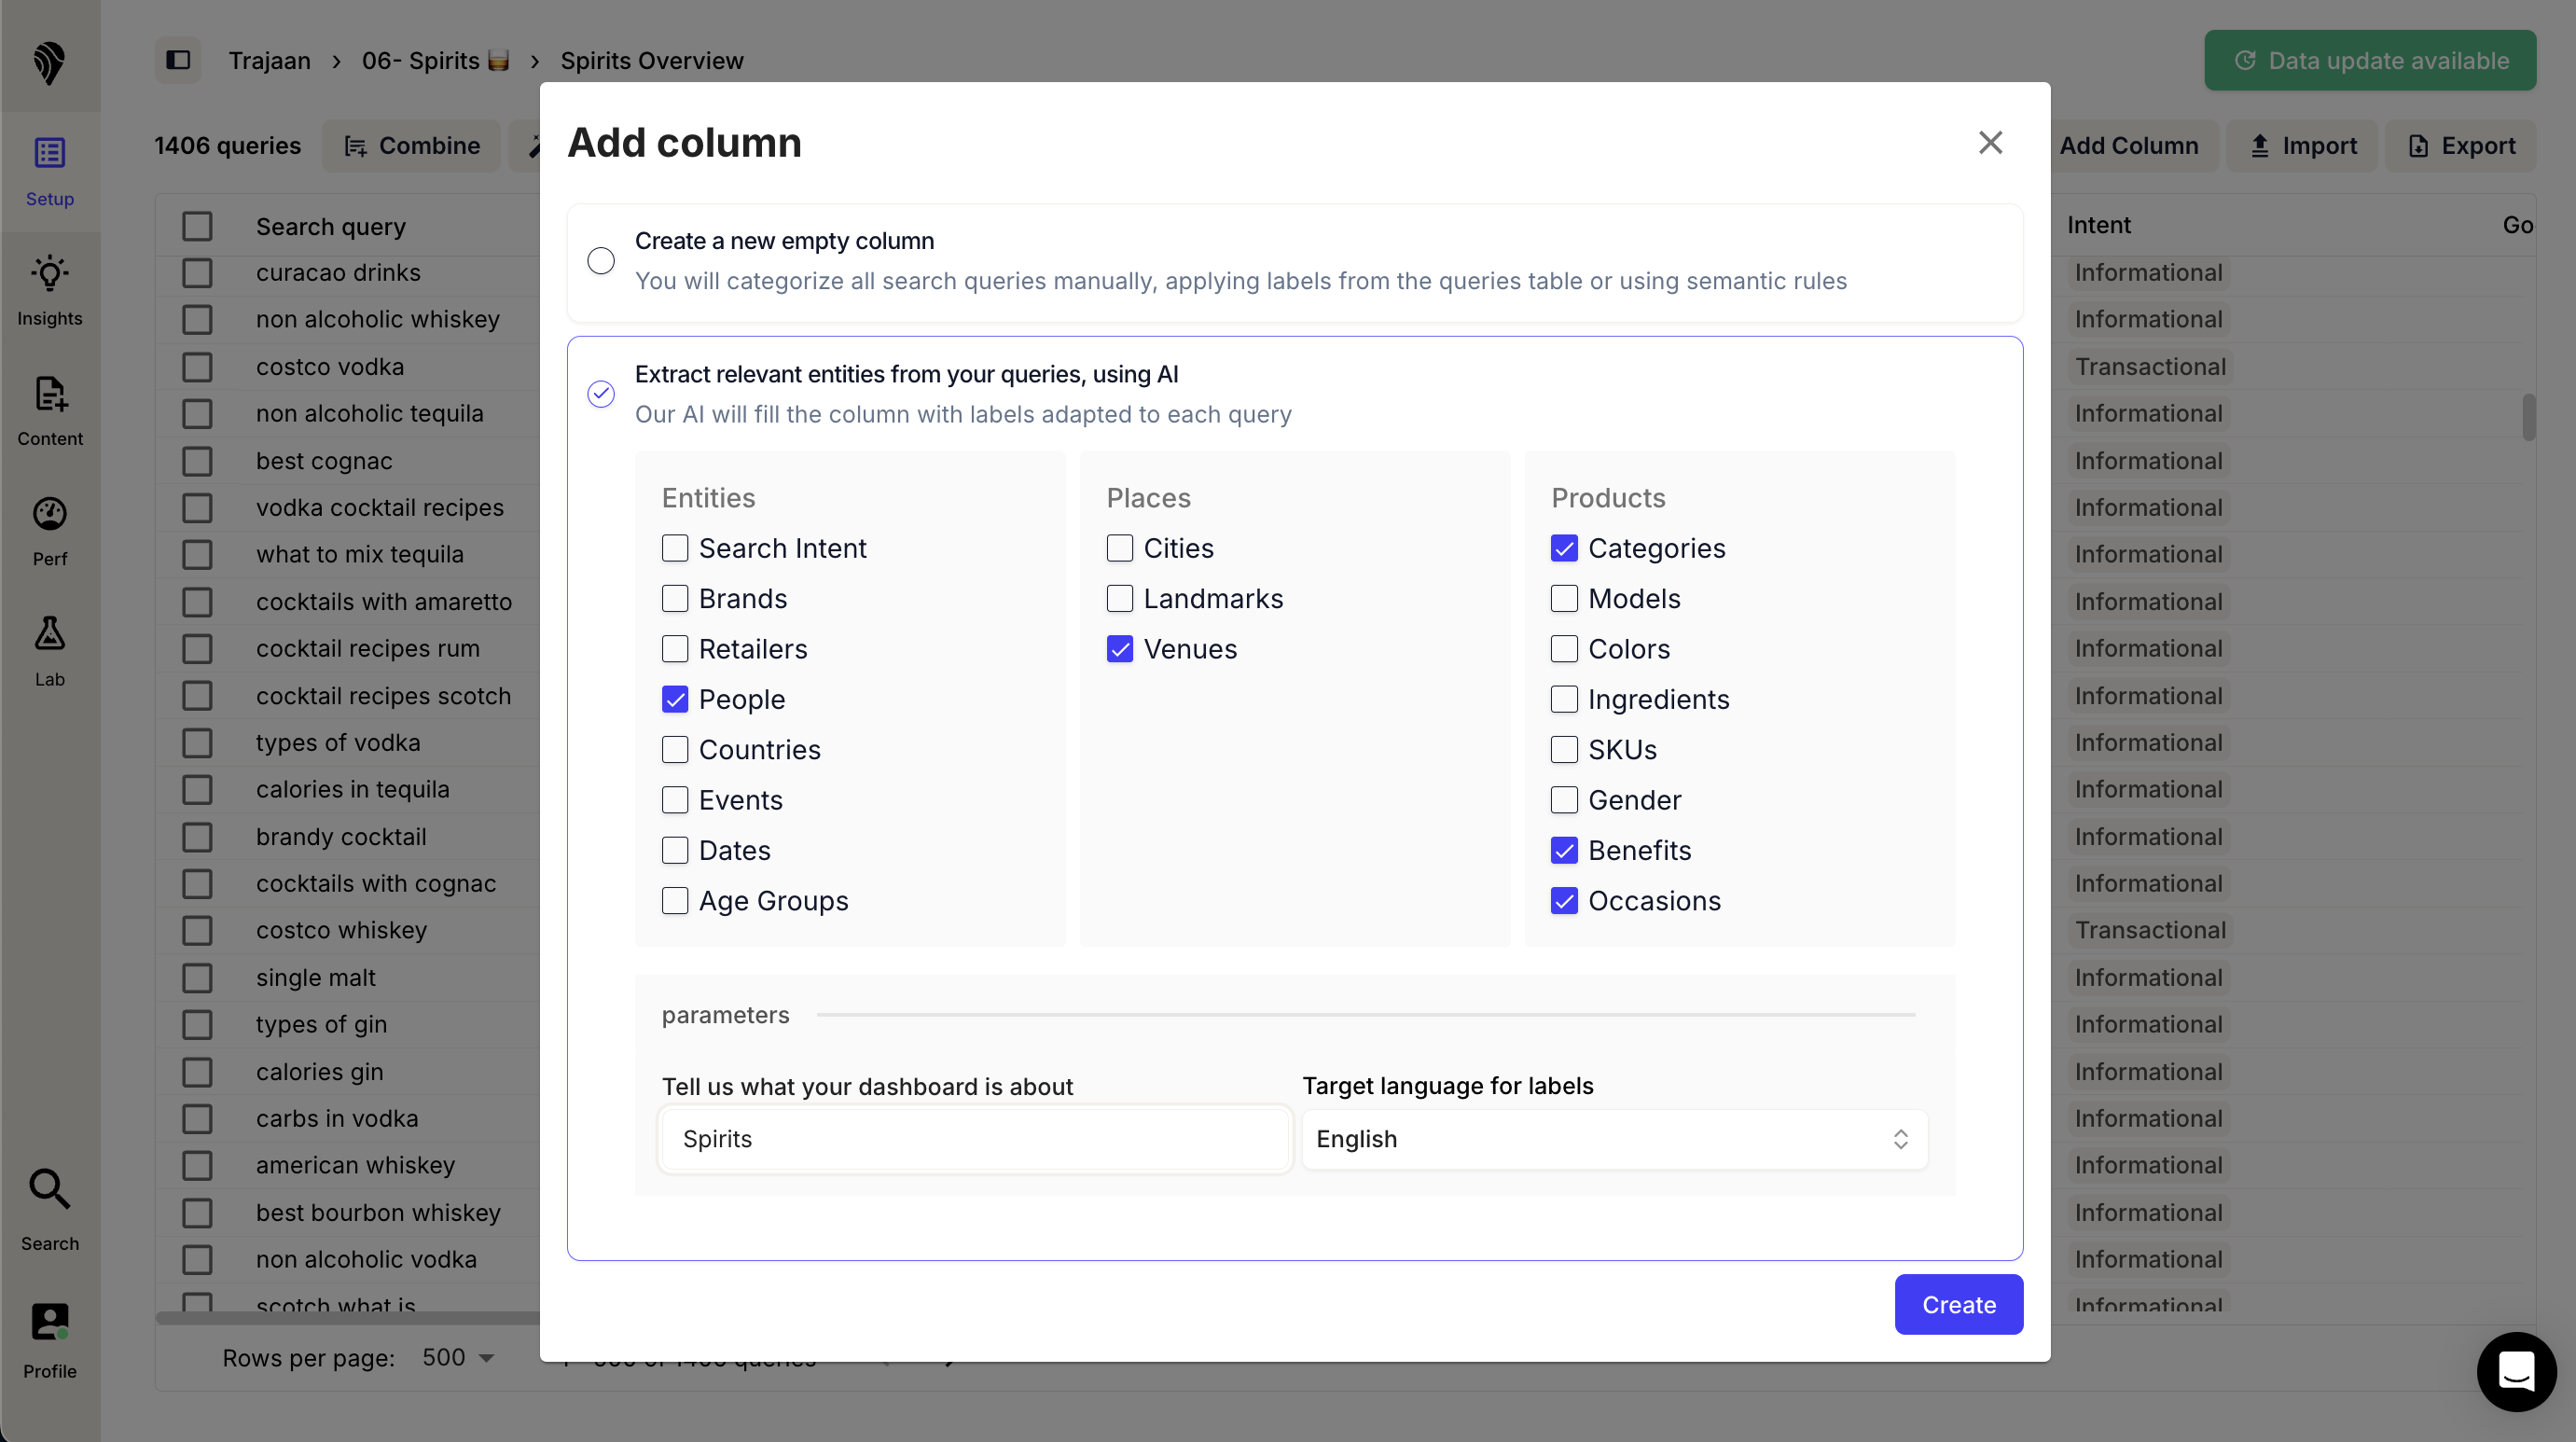Select the Search icon in the sidebar
The image size is (2576, 1442).
click(49, 1210)
